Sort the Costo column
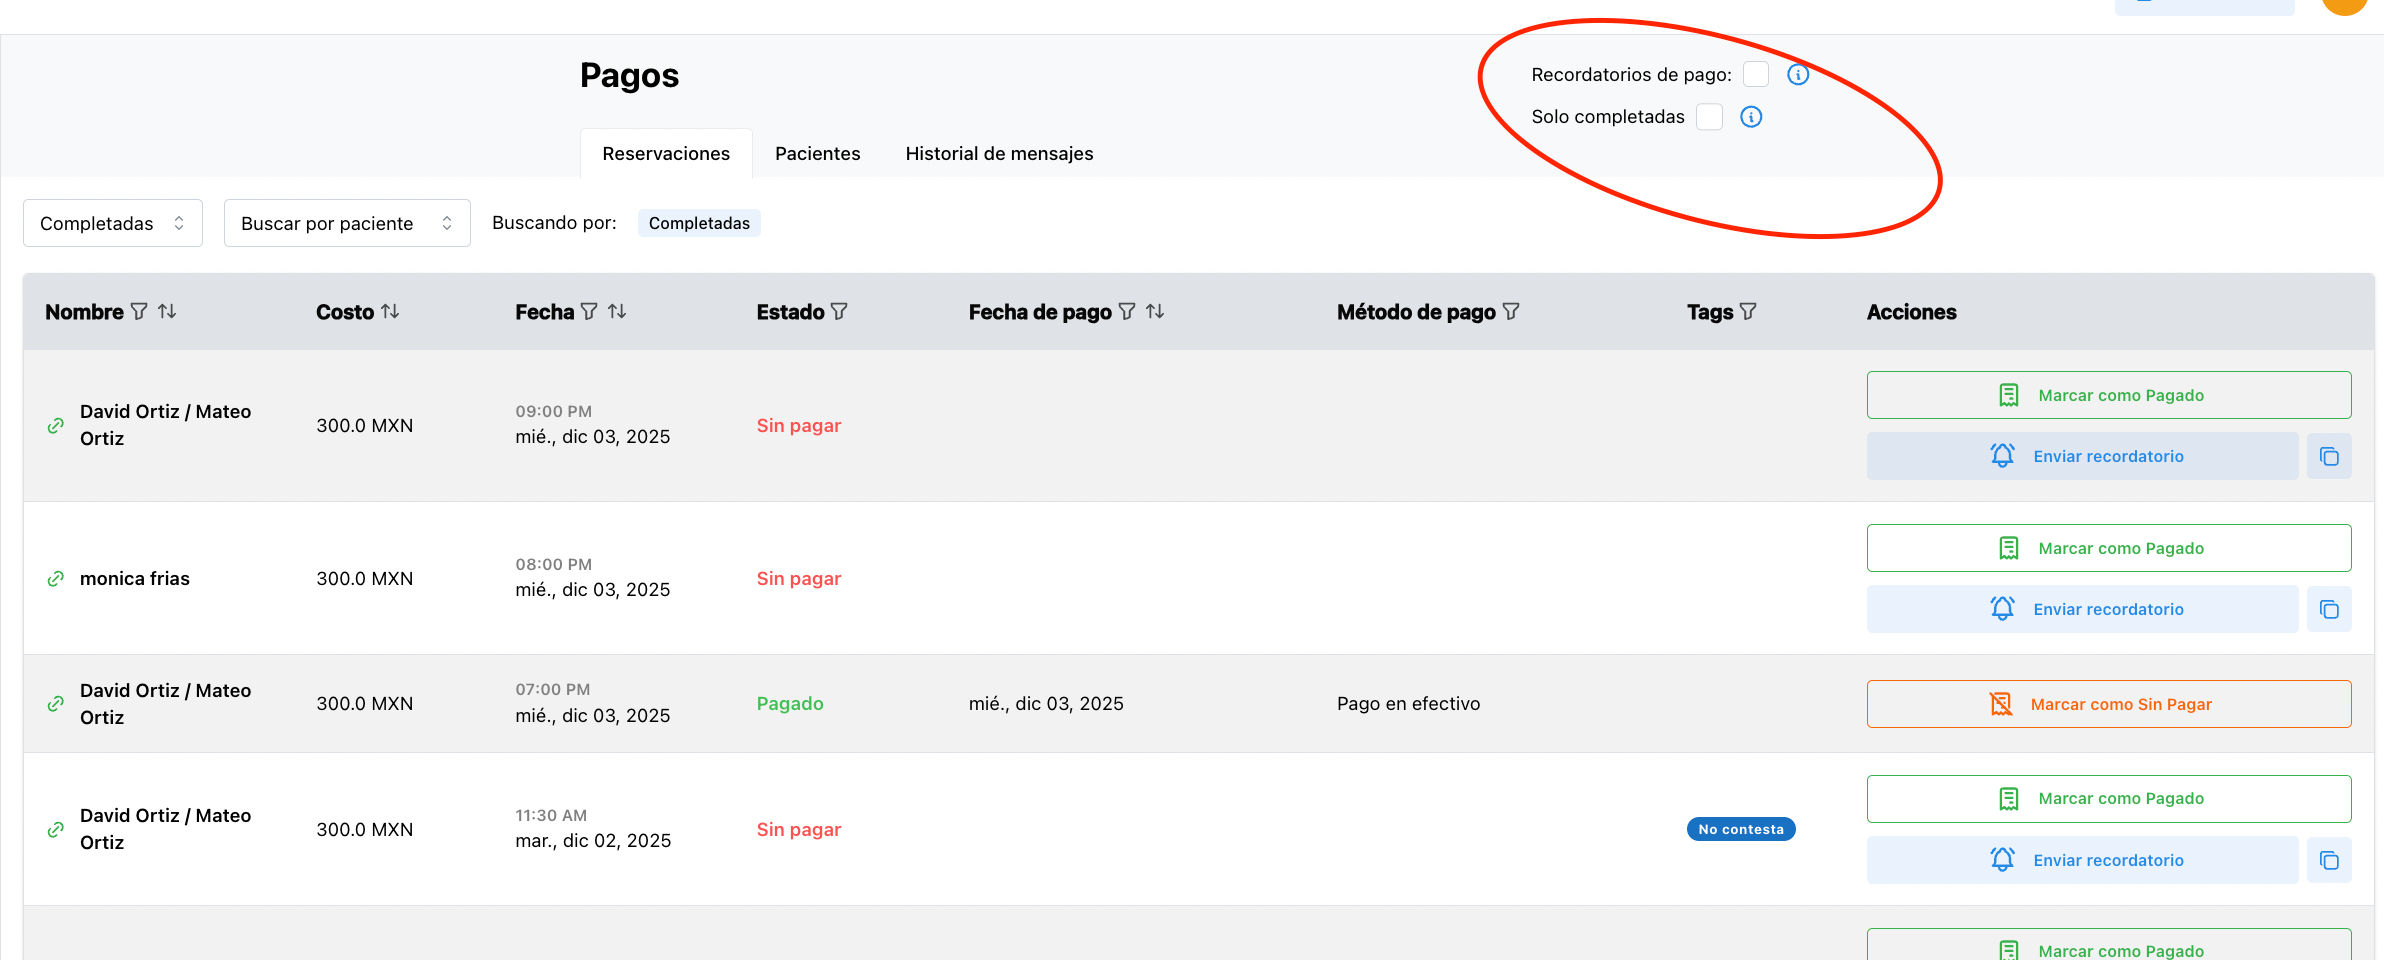Viewport: 2384px width, 960px height. (390, 312)
